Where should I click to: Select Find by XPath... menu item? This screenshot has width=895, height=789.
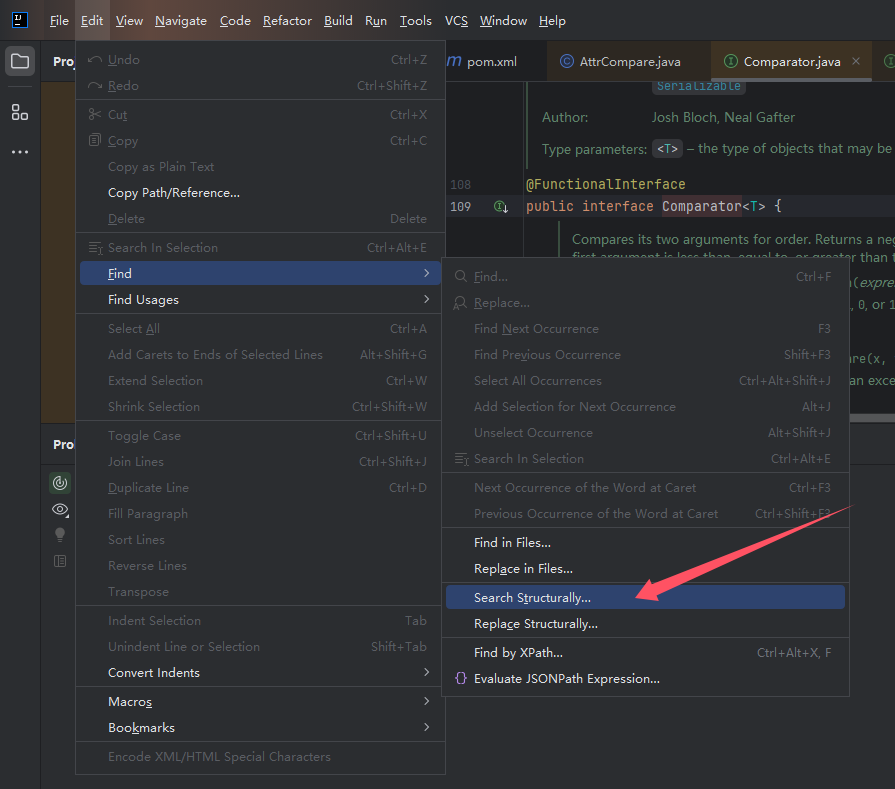645,652
